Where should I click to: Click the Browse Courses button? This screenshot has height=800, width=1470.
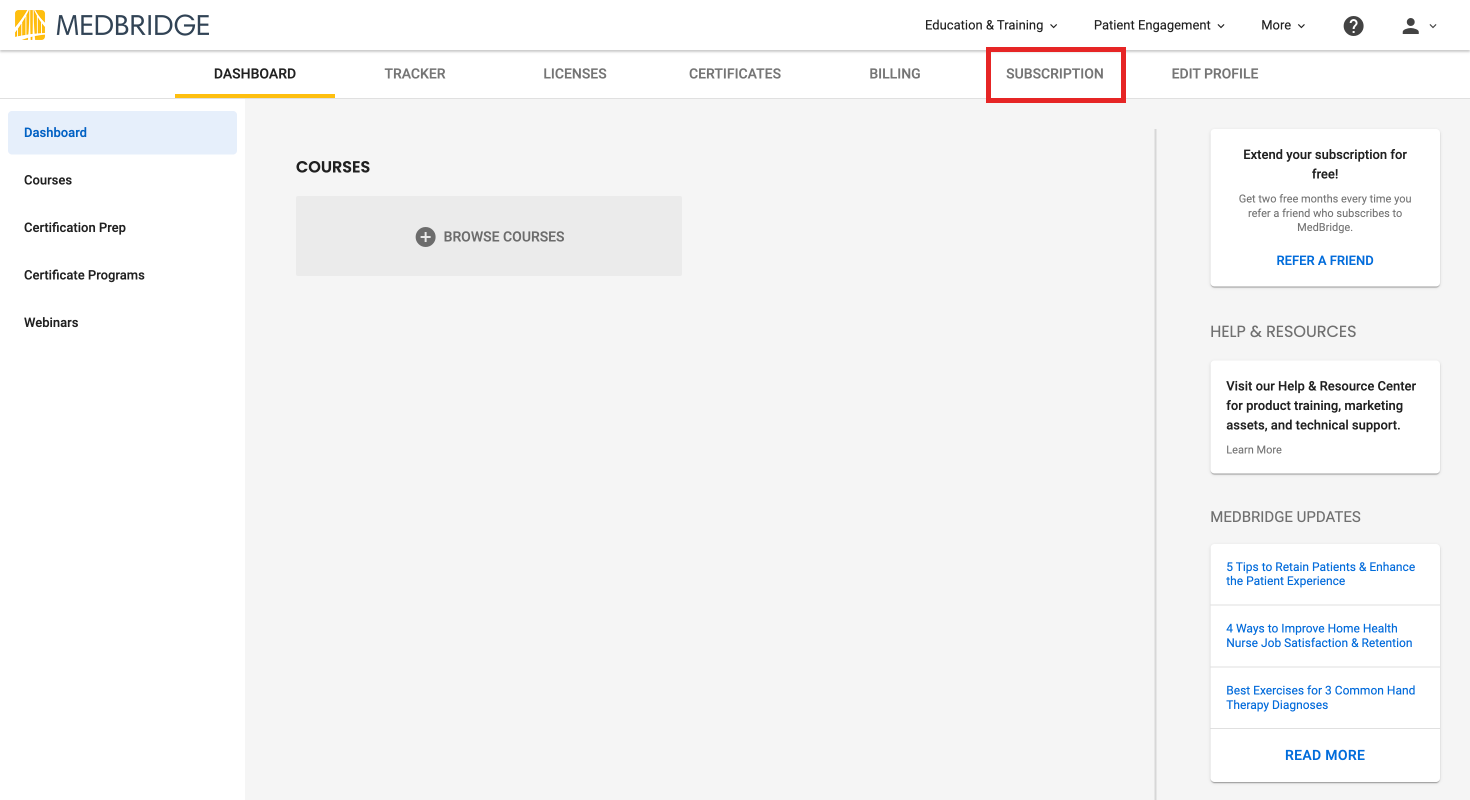(489, 236)
